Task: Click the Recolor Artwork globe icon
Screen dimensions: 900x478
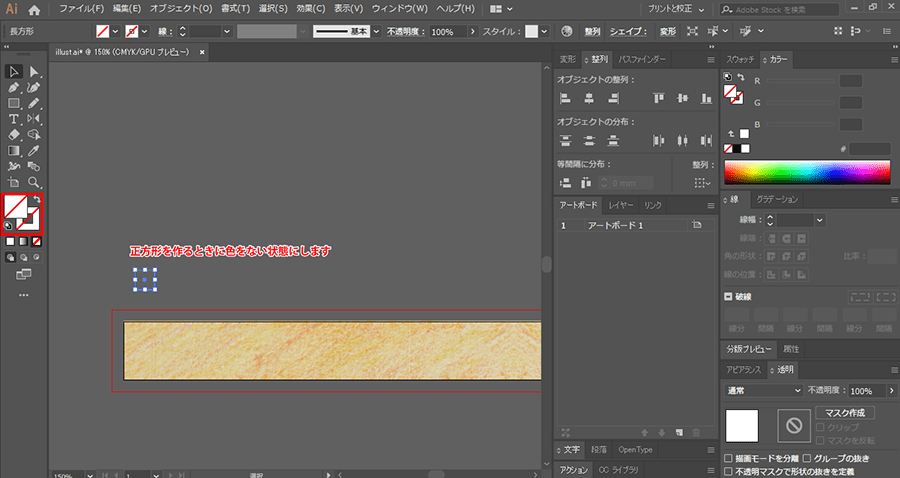Action: click(567, 32)
